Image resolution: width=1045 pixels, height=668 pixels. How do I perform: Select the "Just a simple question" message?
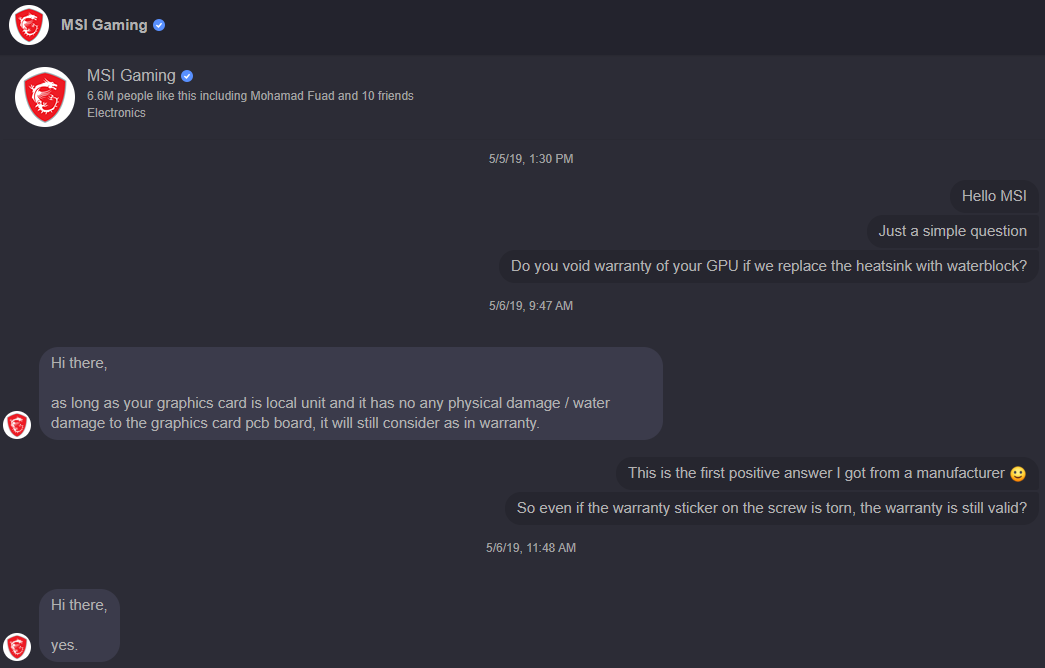[x=952, y=231]
